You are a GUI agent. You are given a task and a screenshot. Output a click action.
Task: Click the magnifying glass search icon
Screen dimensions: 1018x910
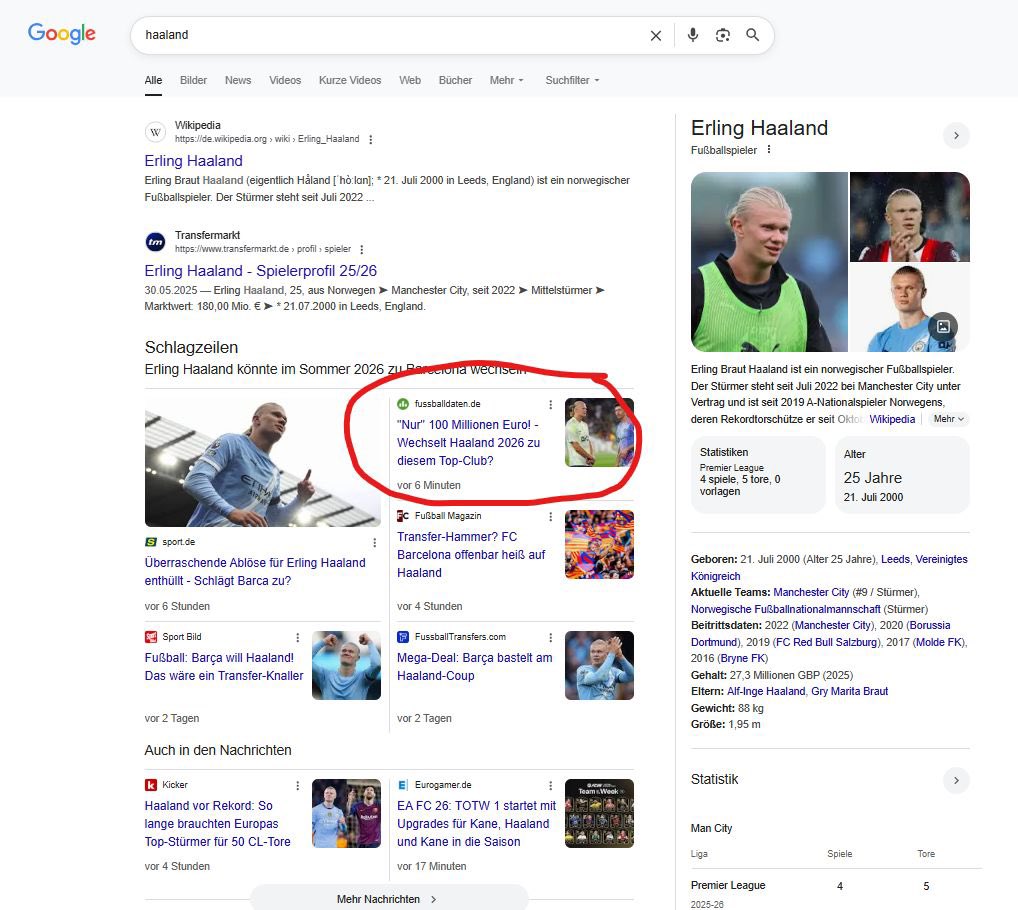tap(752, 35)
